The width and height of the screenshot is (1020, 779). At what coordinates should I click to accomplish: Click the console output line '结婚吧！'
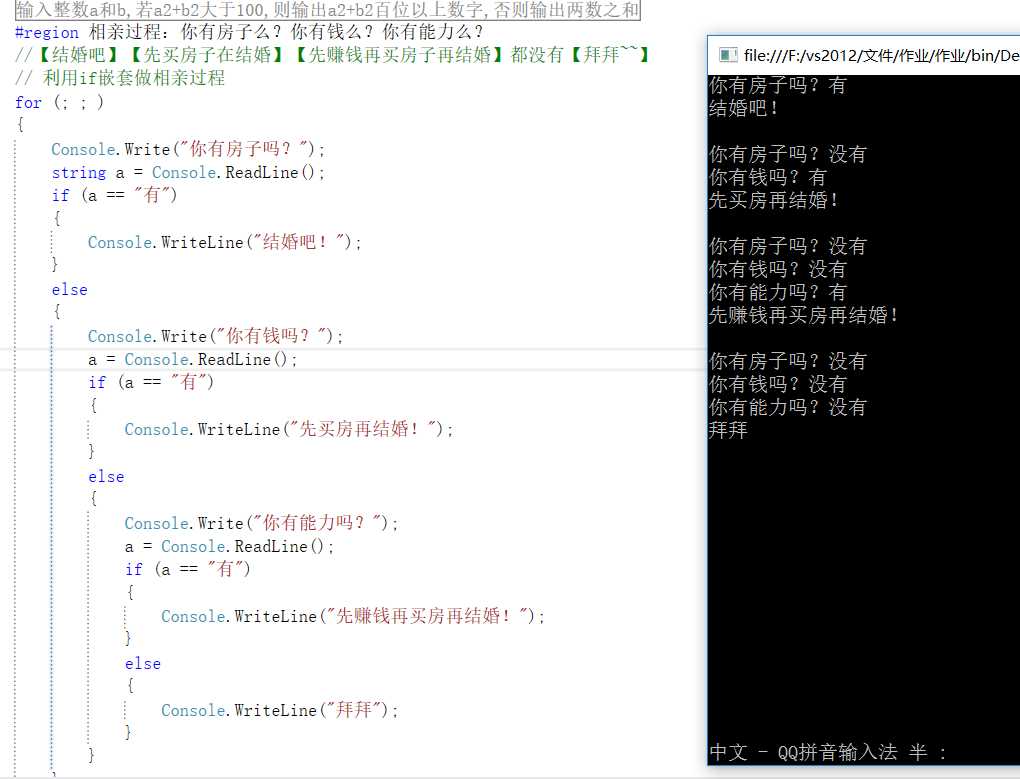coord(744,108)
